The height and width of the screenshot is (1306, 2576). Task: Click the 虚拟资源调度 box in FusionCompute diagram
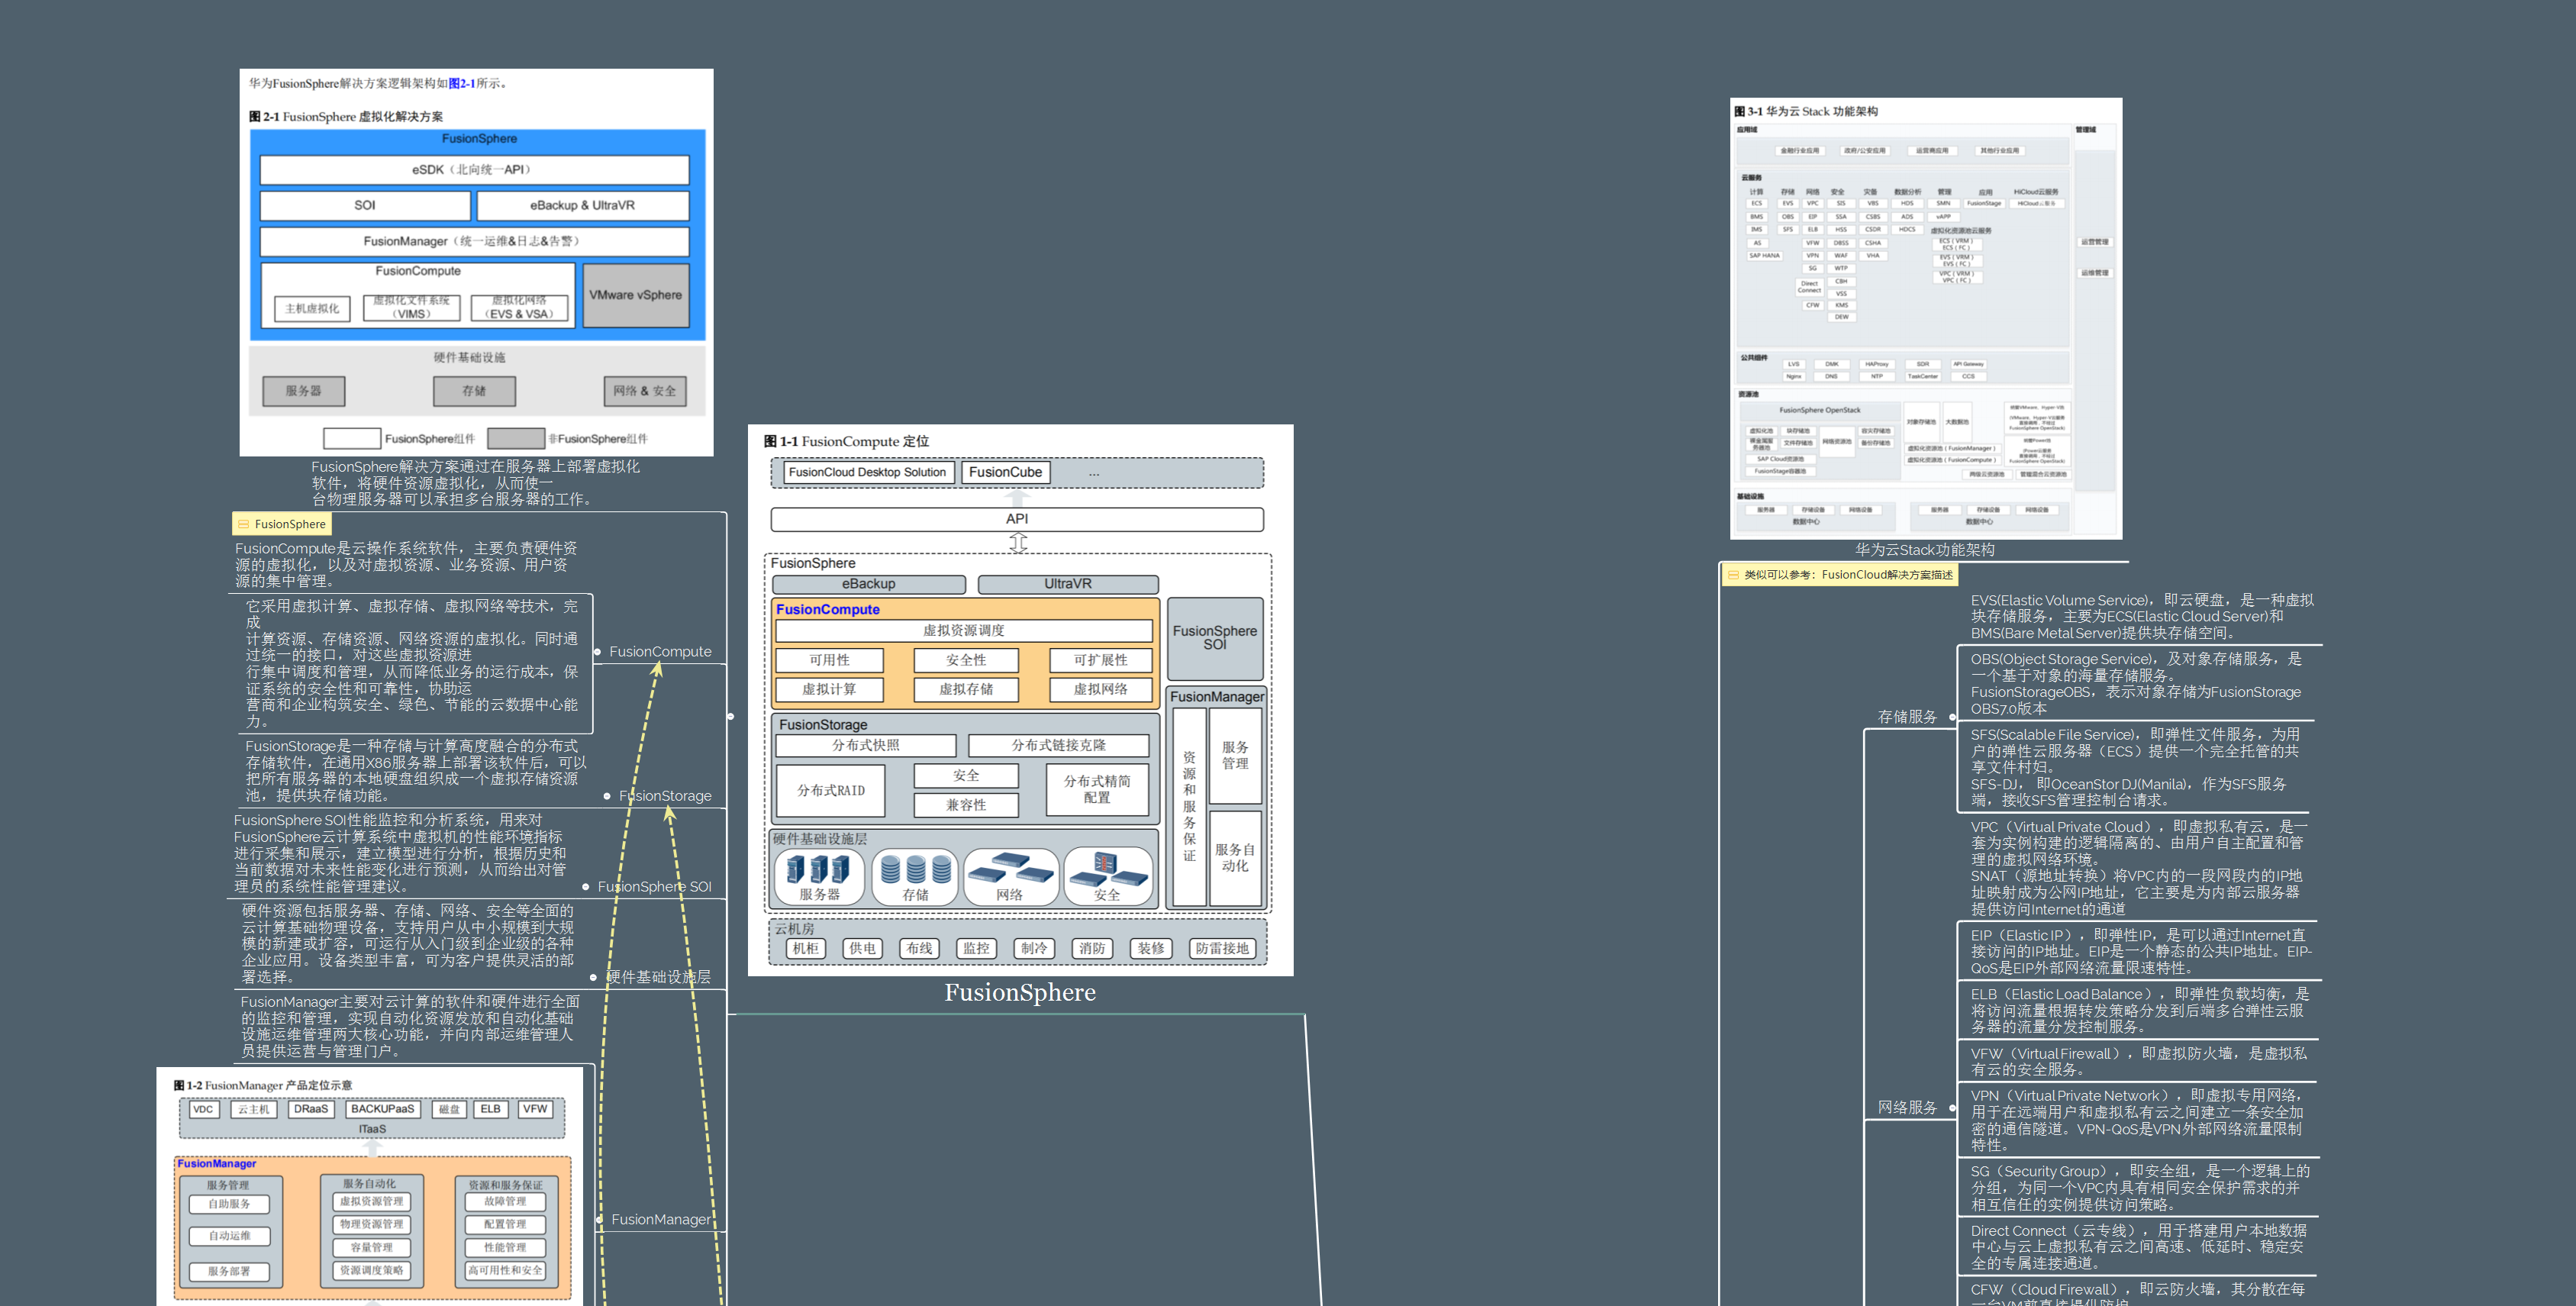[x=964, y=631]
